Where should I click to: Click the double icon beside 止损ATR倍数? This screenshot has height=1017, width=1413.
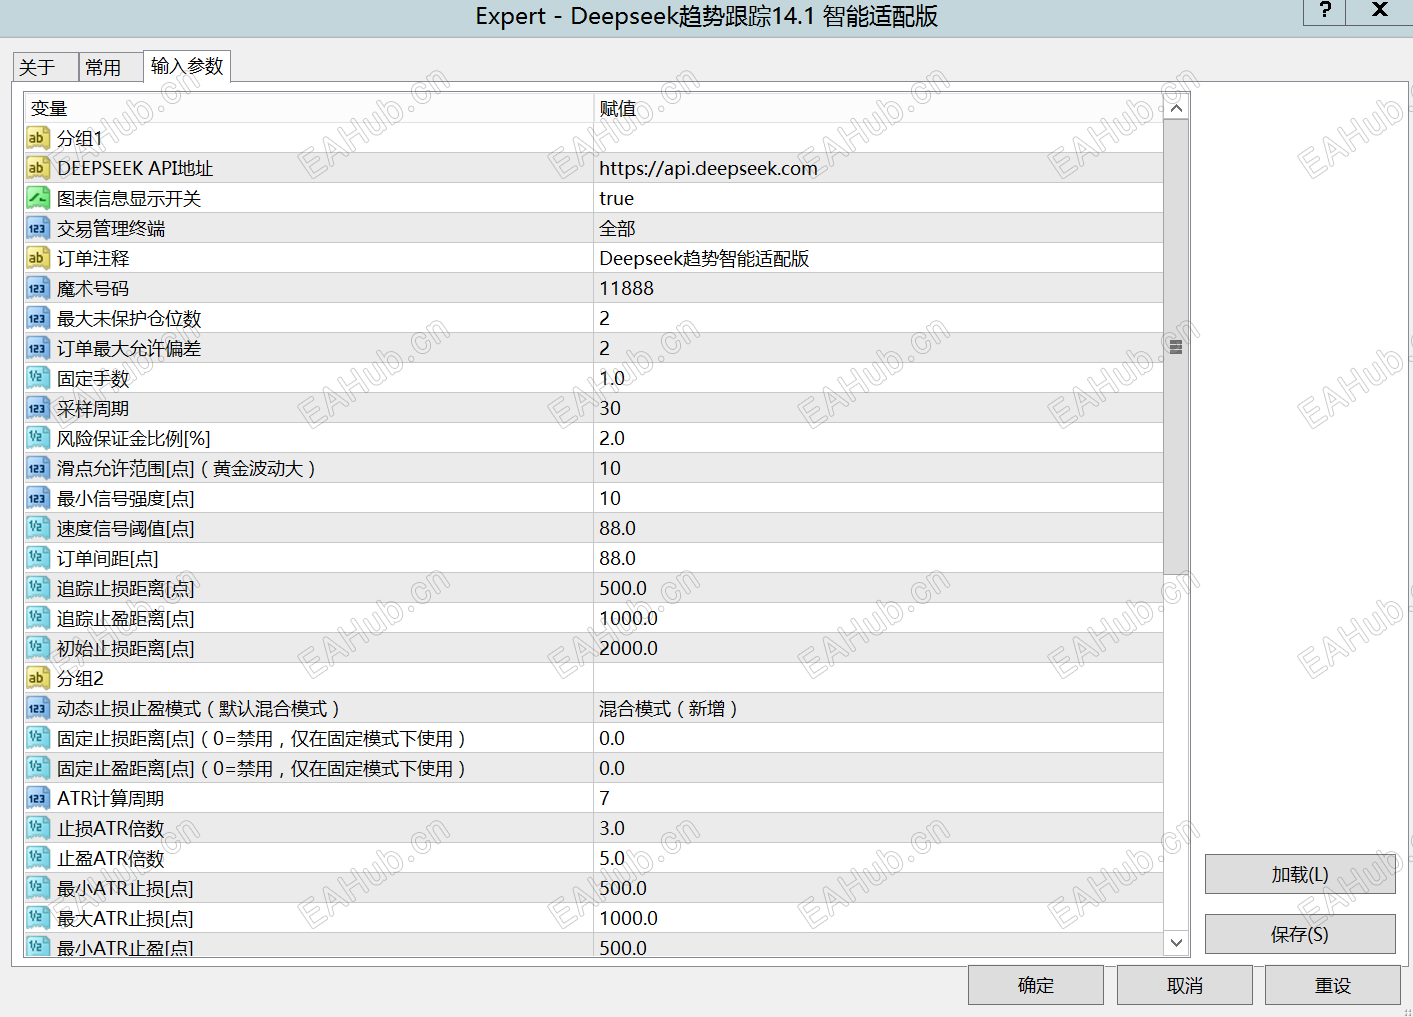click(37, 828)
